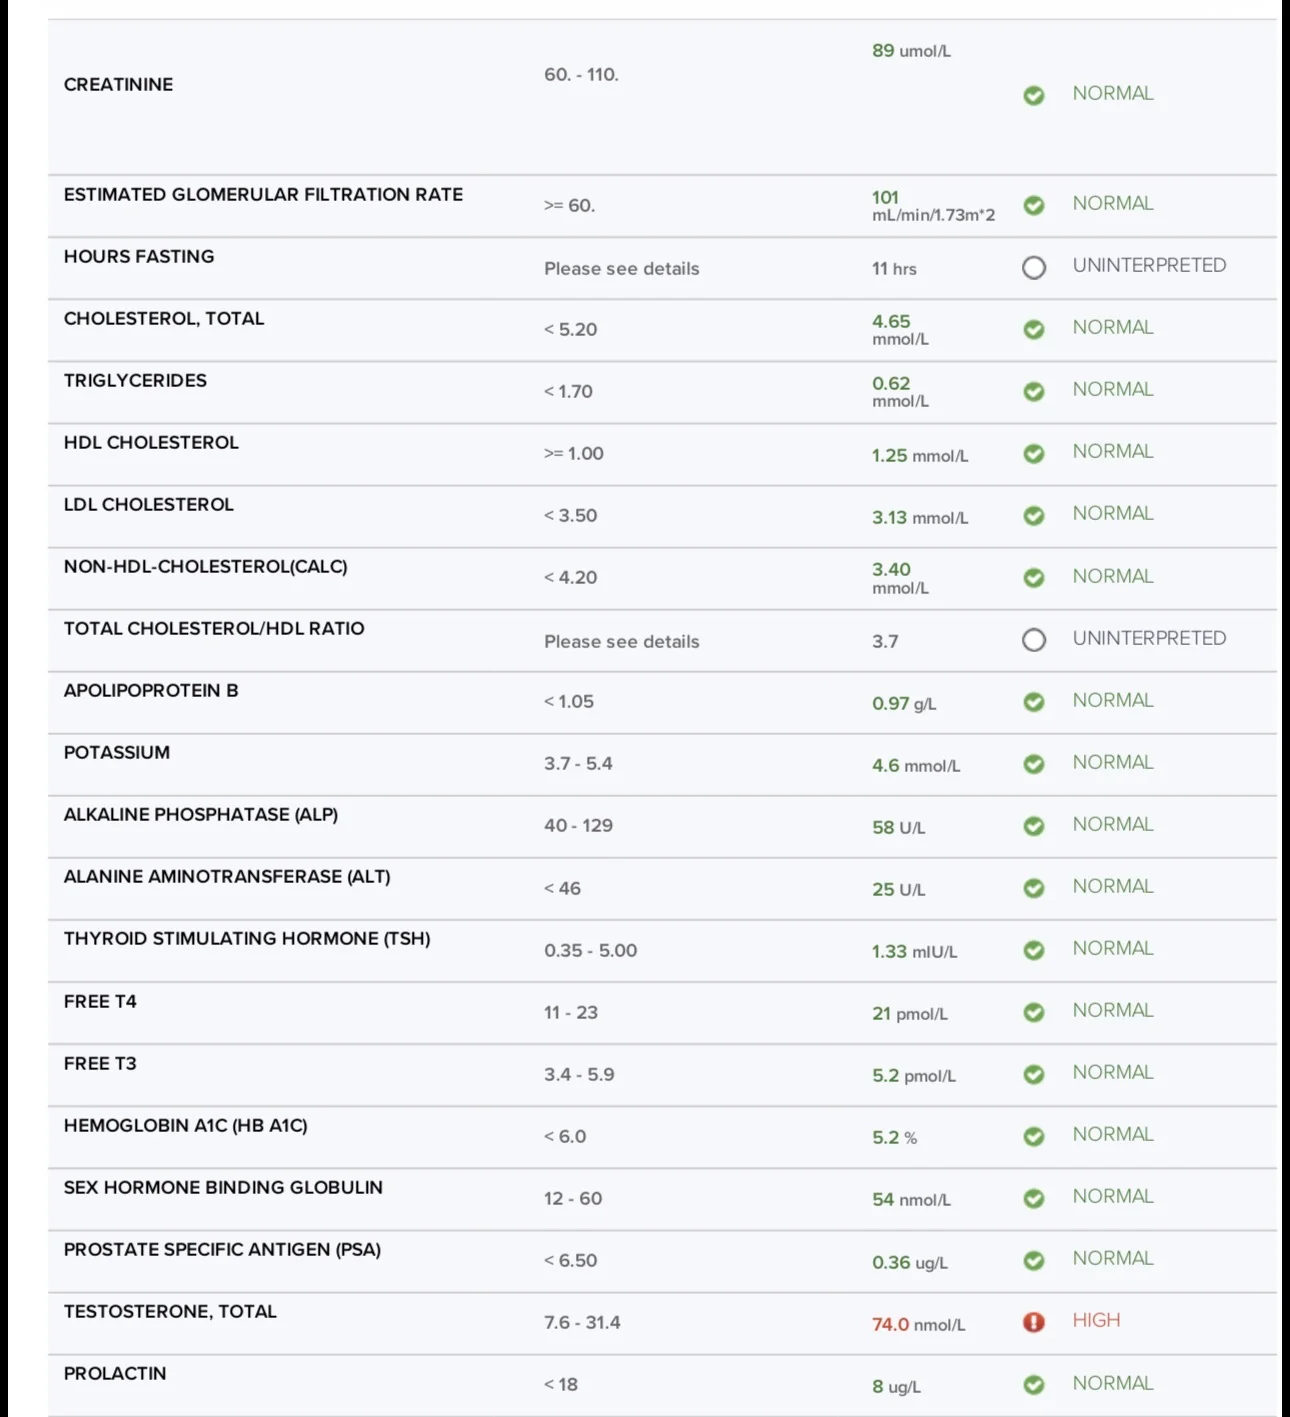Click the red alert icon for Testosterone
1290x1417 pixels.
1034,1322
